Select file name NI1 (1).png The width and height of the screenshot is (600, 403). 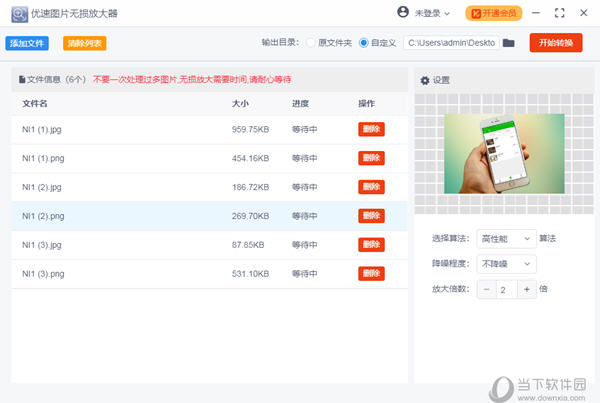coord(43,158)
